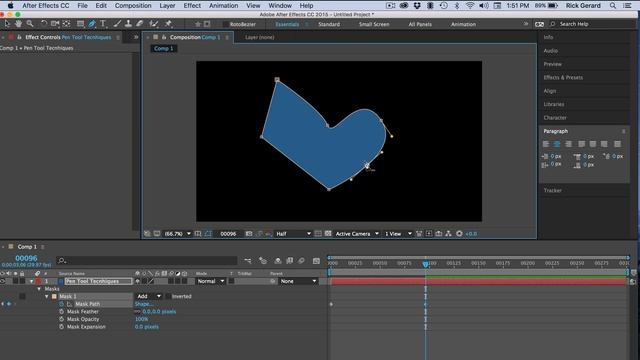Open the resolution Half dropdown
Image resolution: width=640 pixels, height=360 pixels.
[293, 234]
